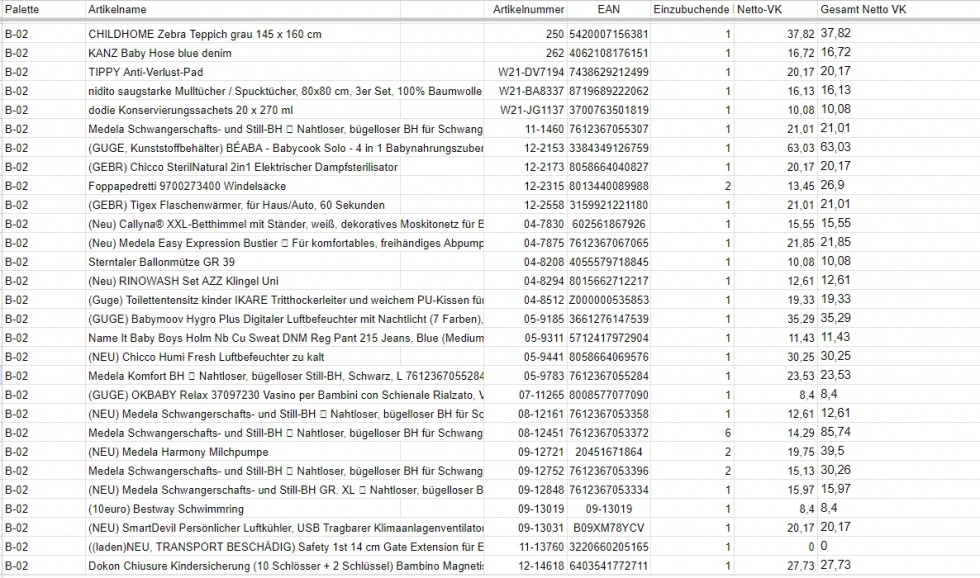The image size is (980, 578).
Task: Select the dodie Konservierungssachets cell
Action: 191,110
